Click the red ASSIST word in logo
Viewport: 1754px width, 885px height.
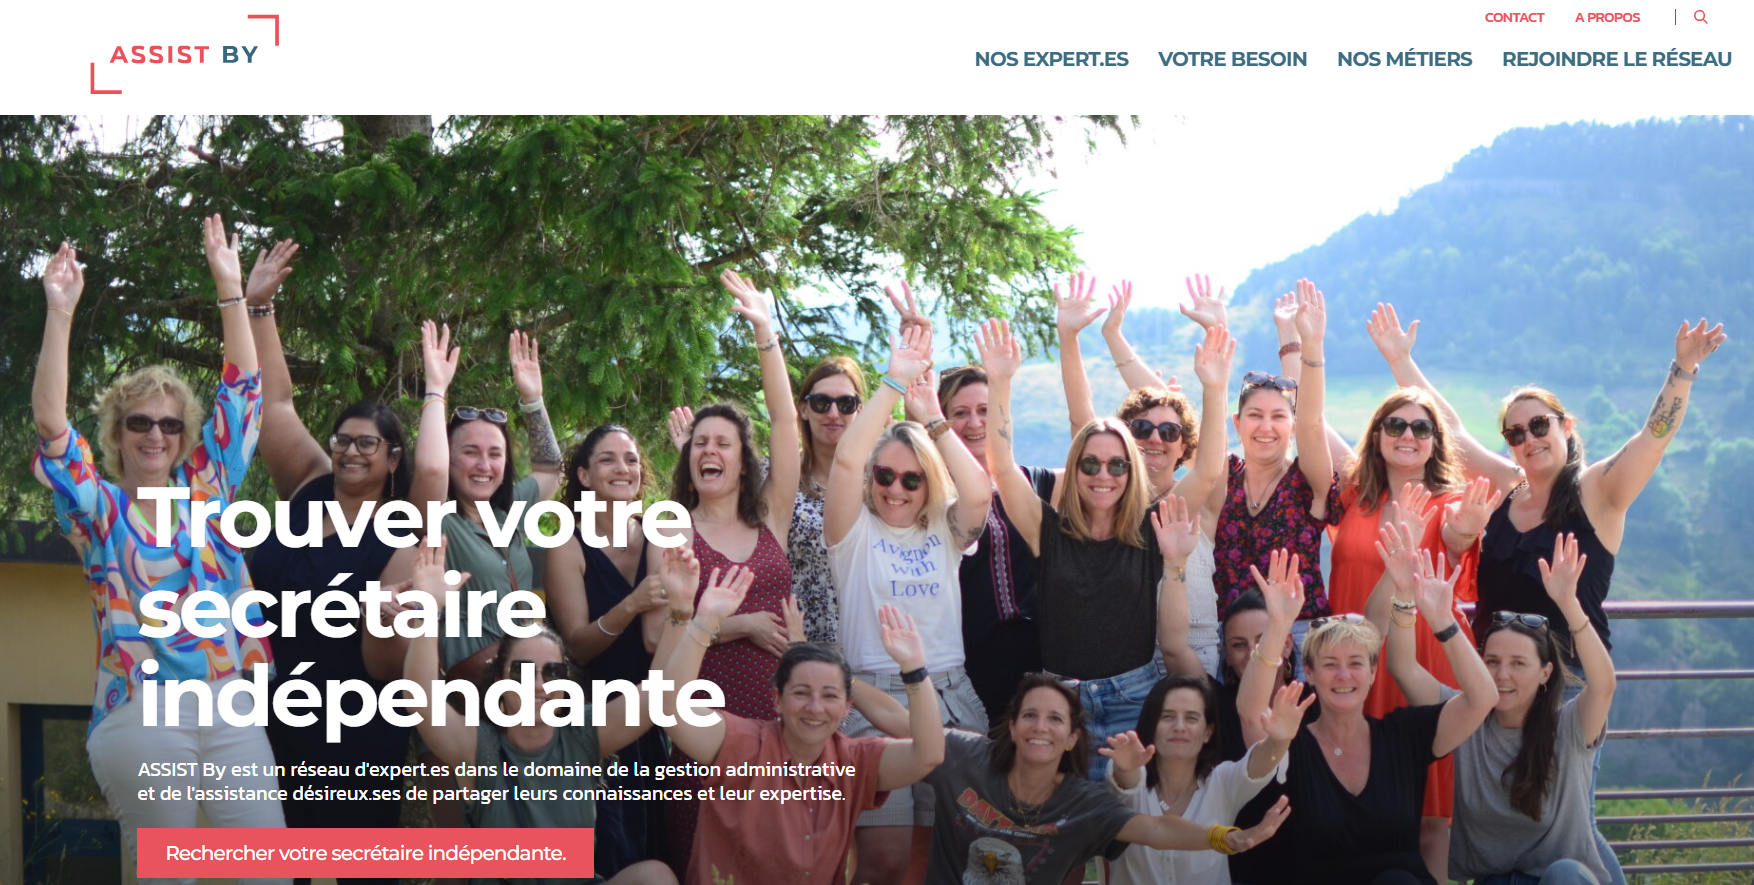click(160, 55)
